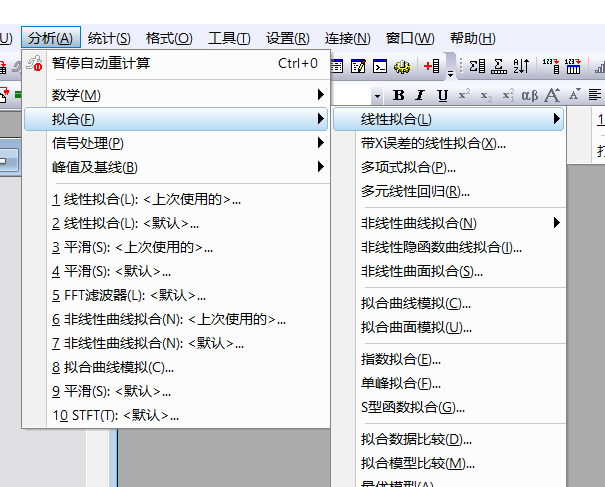Expand 峰值及基线(B) submenu
This screenshot has height=487, width=605.
320,167
